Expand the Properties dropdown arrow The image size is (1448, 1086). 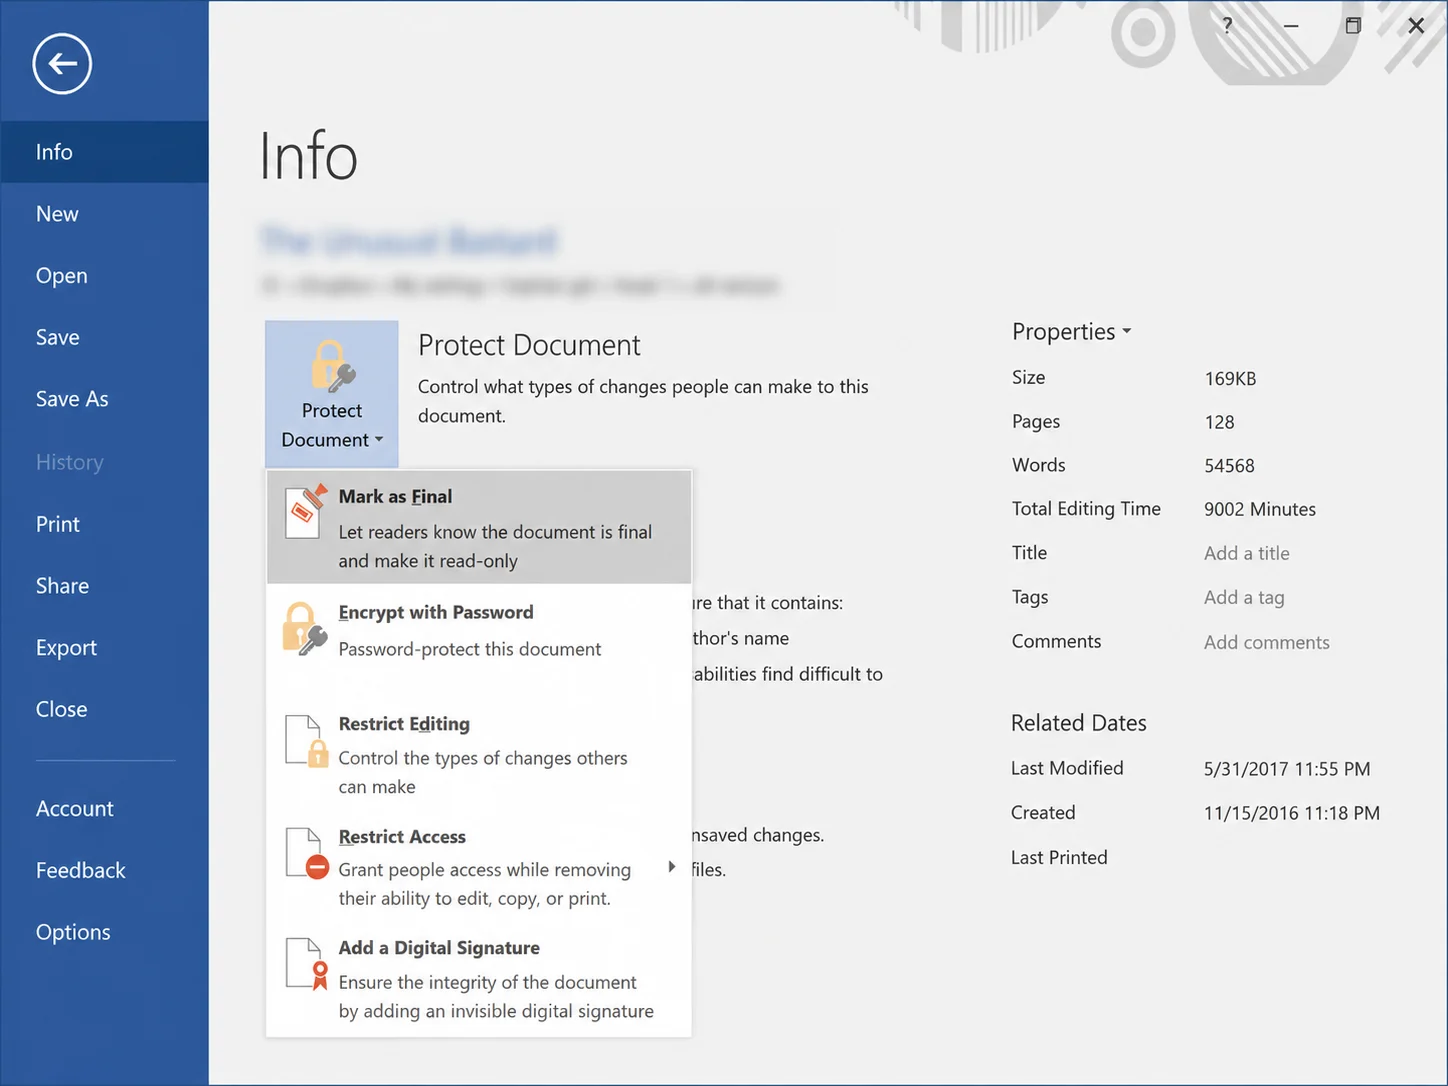click(x=1127, y=331)
